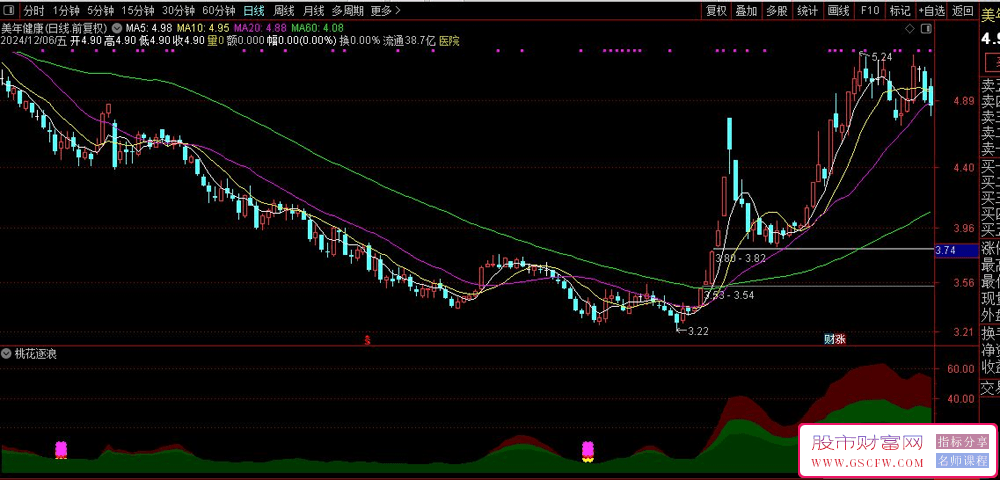
Task: Click the 5.24 high price label
Action: point(881,57)
